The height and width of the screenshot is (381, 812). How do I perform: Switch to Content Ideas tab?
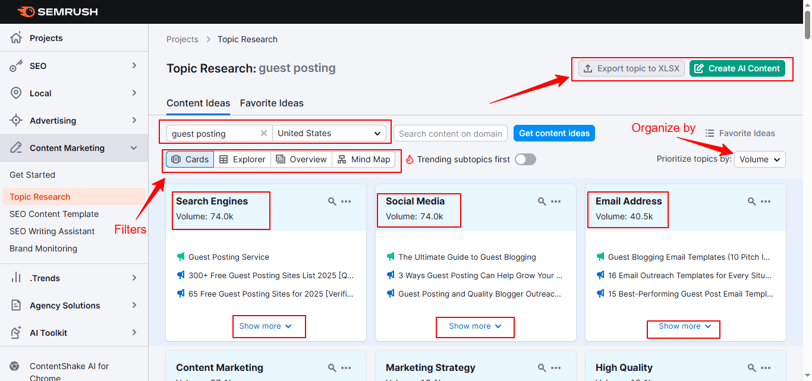pyautogui.click(x=198, y=103)
